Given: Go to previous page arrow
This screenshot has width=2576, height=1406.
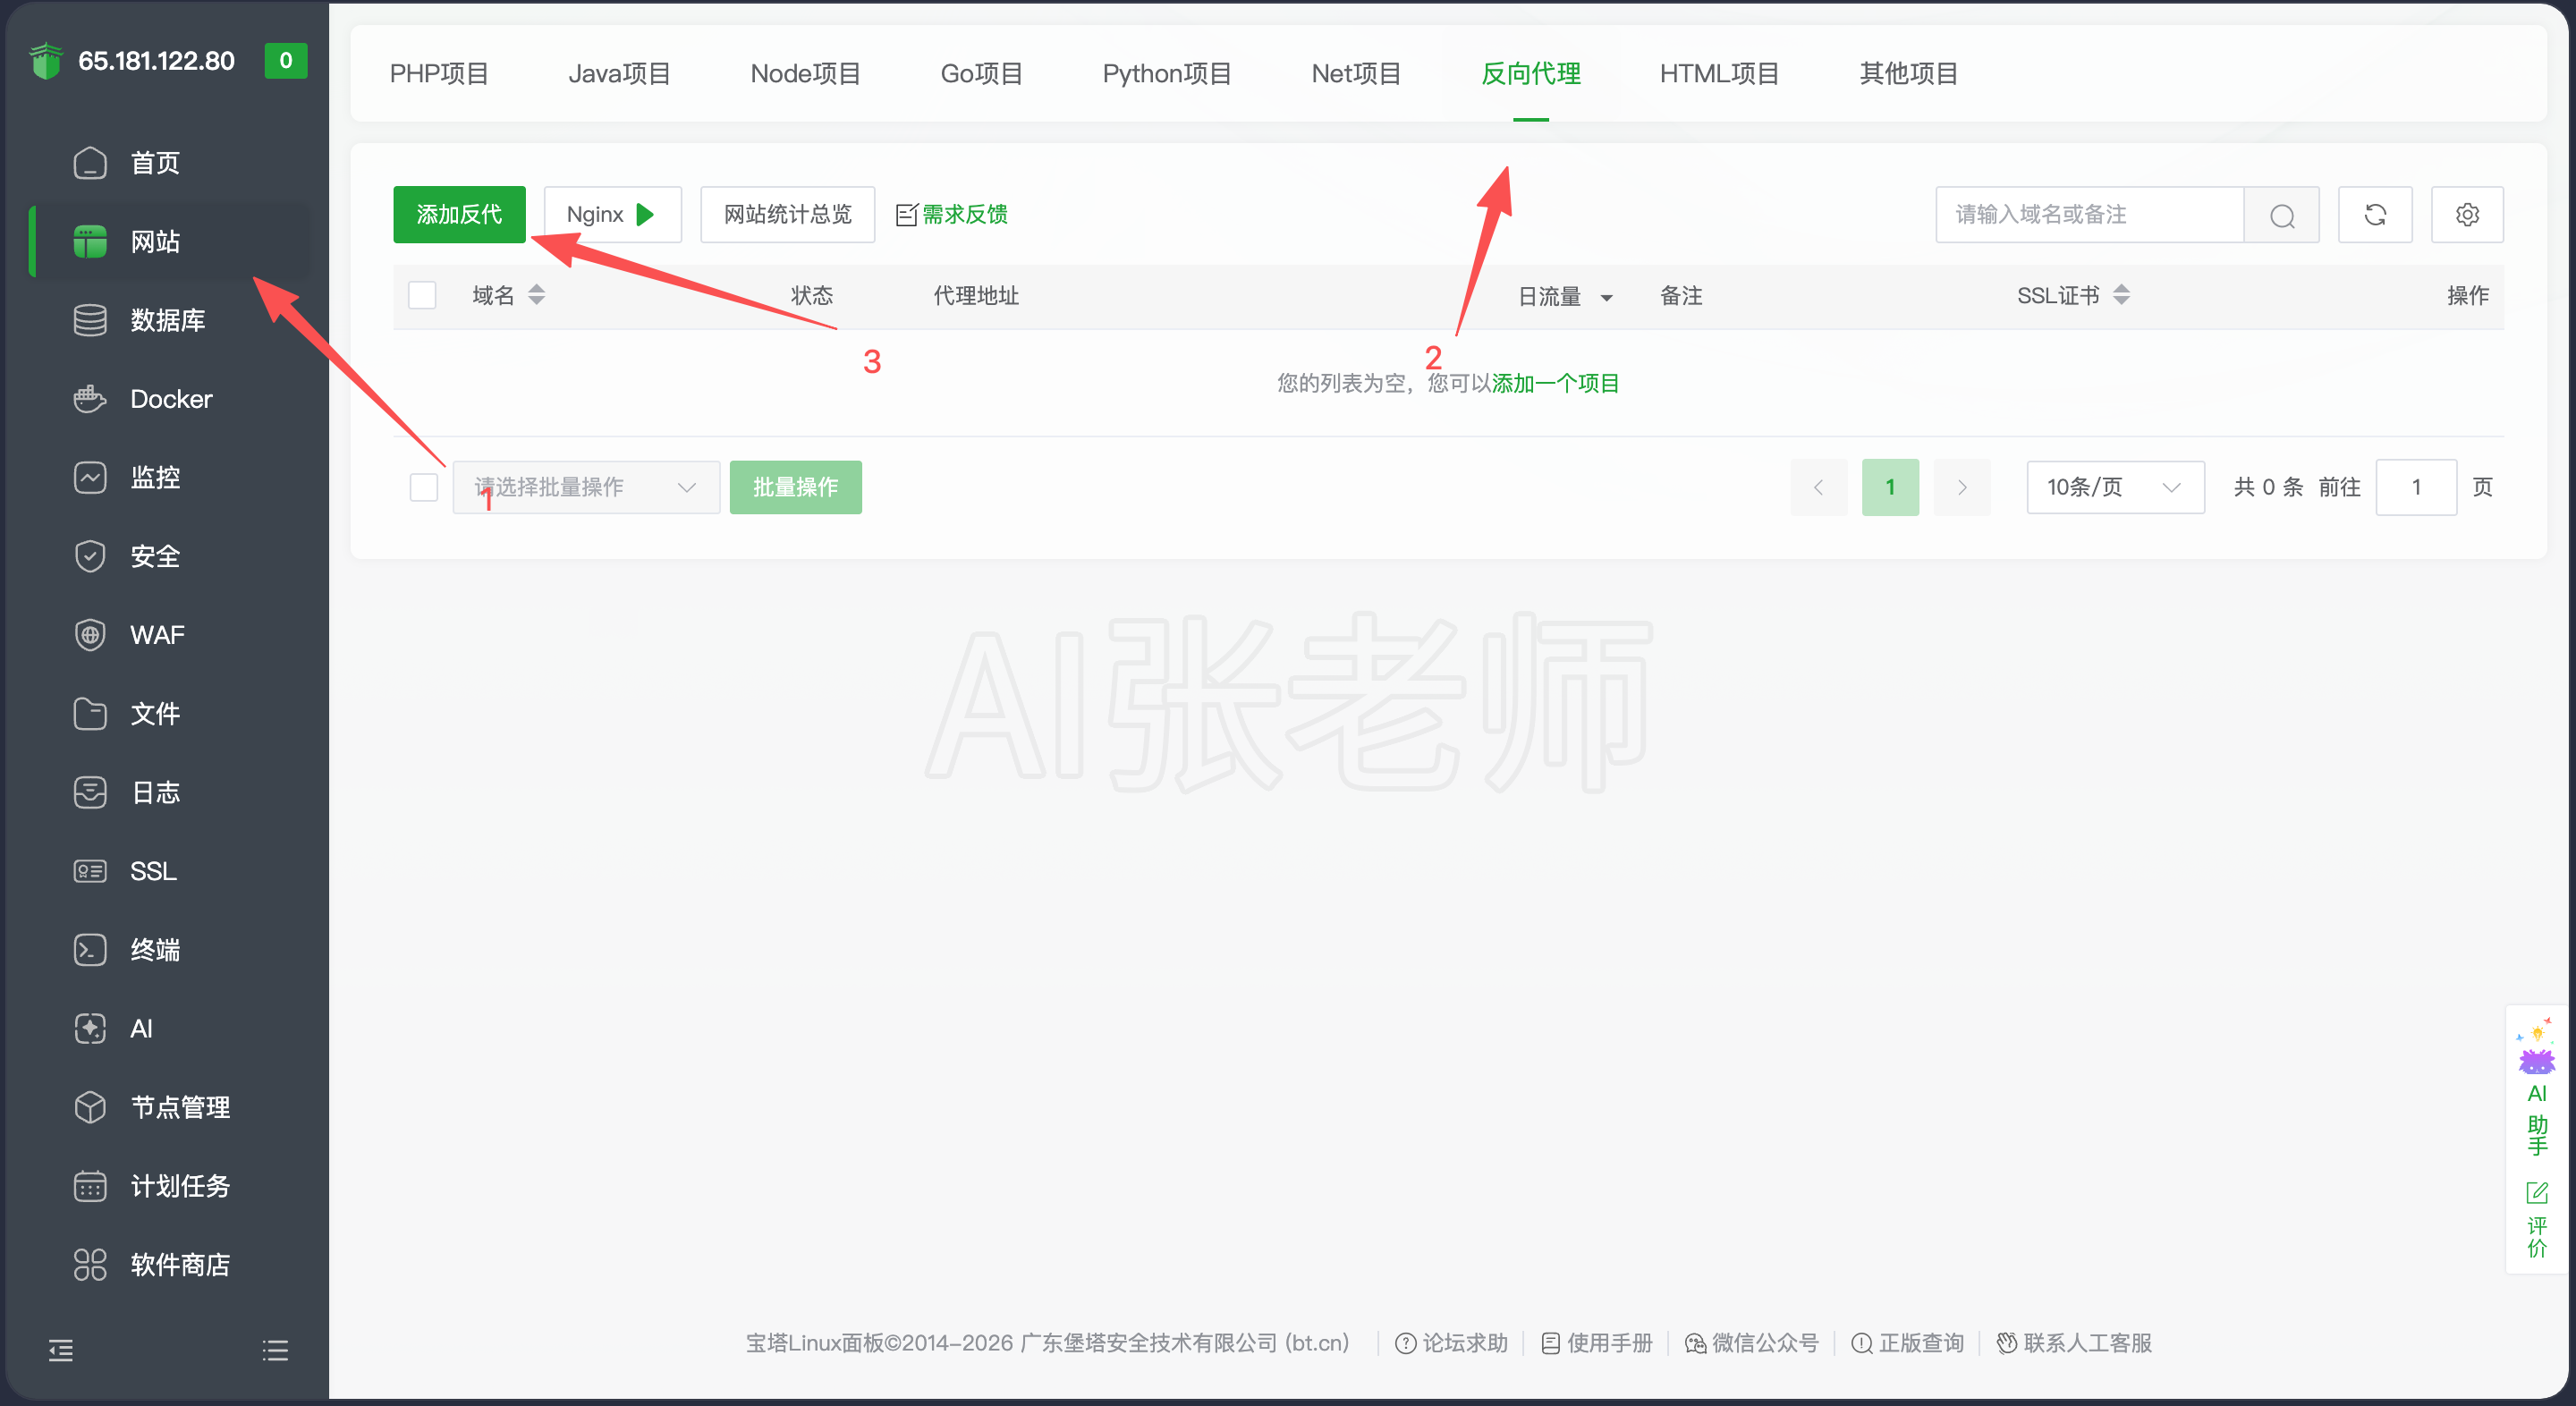Looking at the screenshot, I should tap(1818, 488).
